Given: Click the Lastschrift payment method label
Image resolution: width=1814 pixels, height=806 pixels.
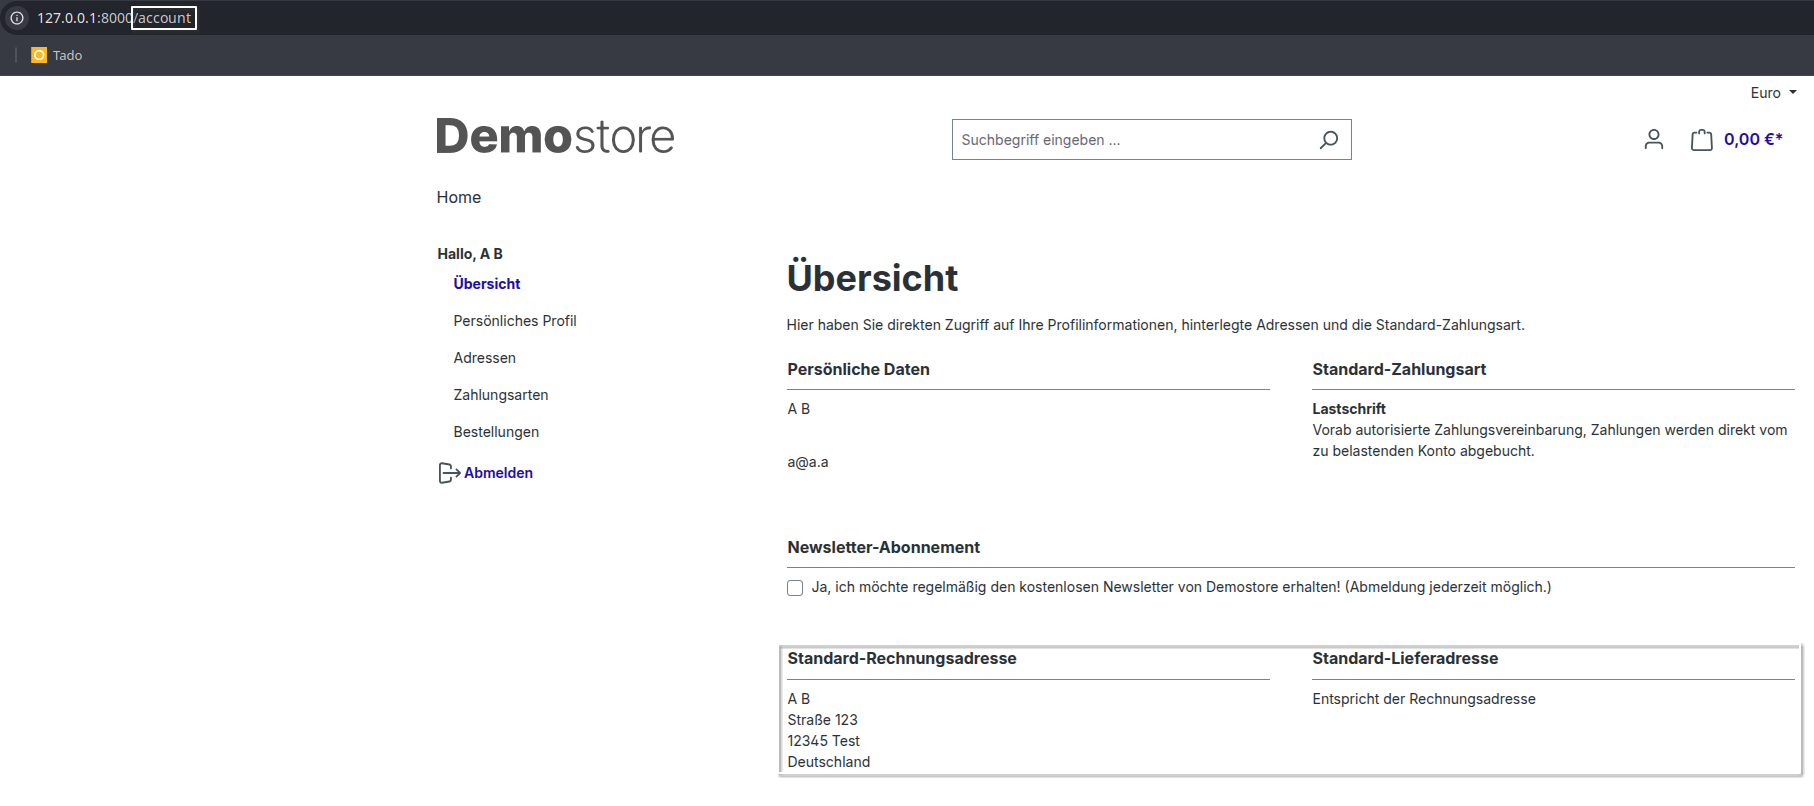Looking at the screenshot, I should pyautogui.click(x=1349, y=409).
